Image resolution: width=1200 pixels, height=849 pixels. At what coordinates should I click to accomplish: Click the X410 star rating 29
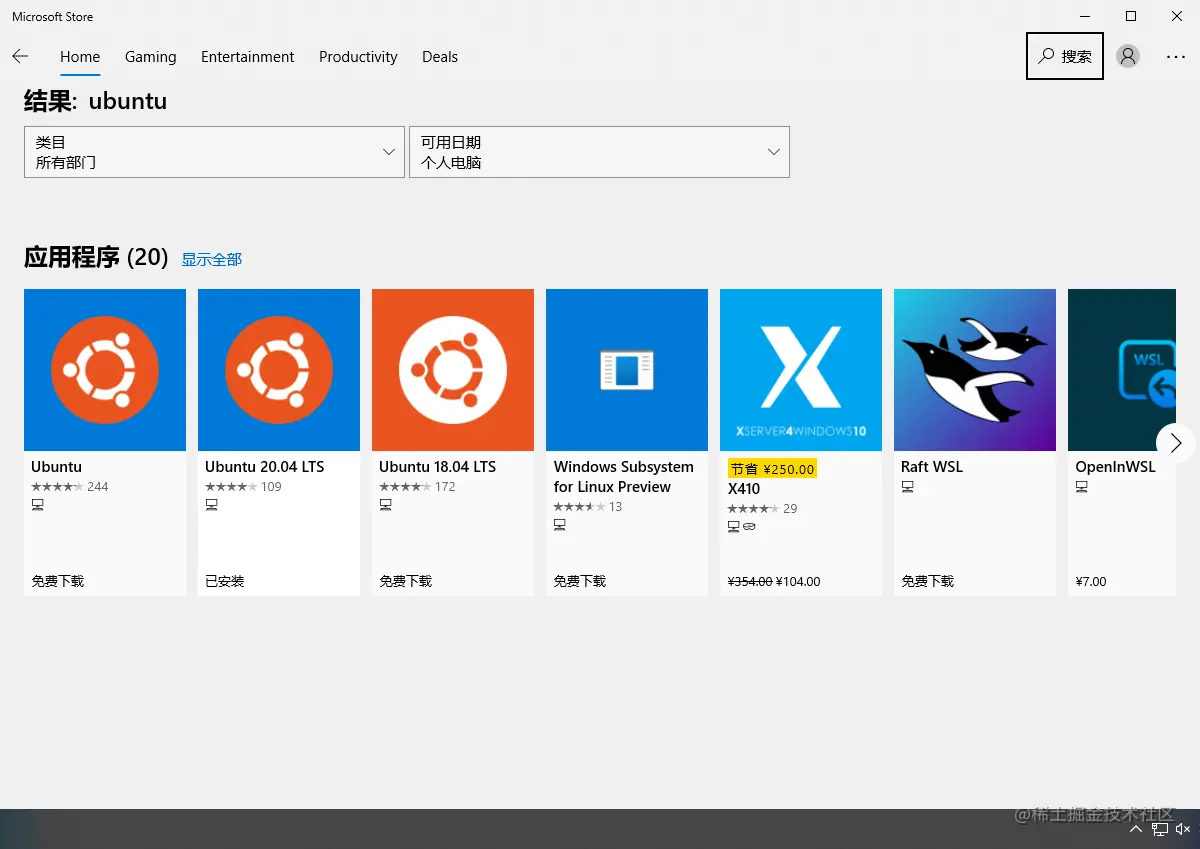click(x=762, y=509)
